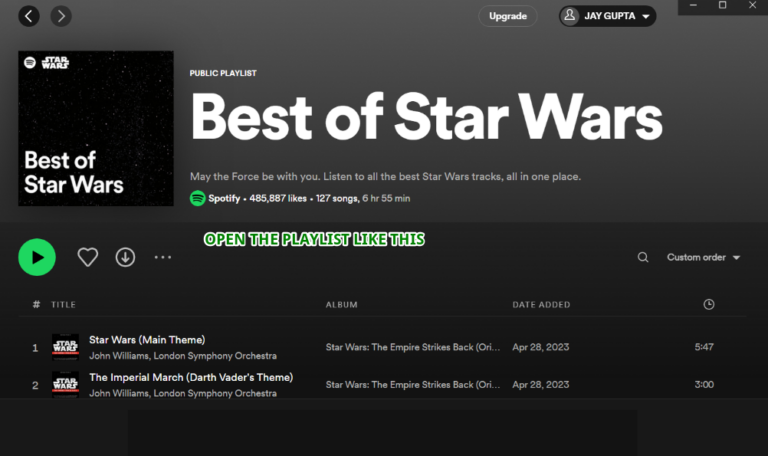Click the 5:47 duration of track 1
This screenshot has width=768, height=456.
[x=704, y=347]
